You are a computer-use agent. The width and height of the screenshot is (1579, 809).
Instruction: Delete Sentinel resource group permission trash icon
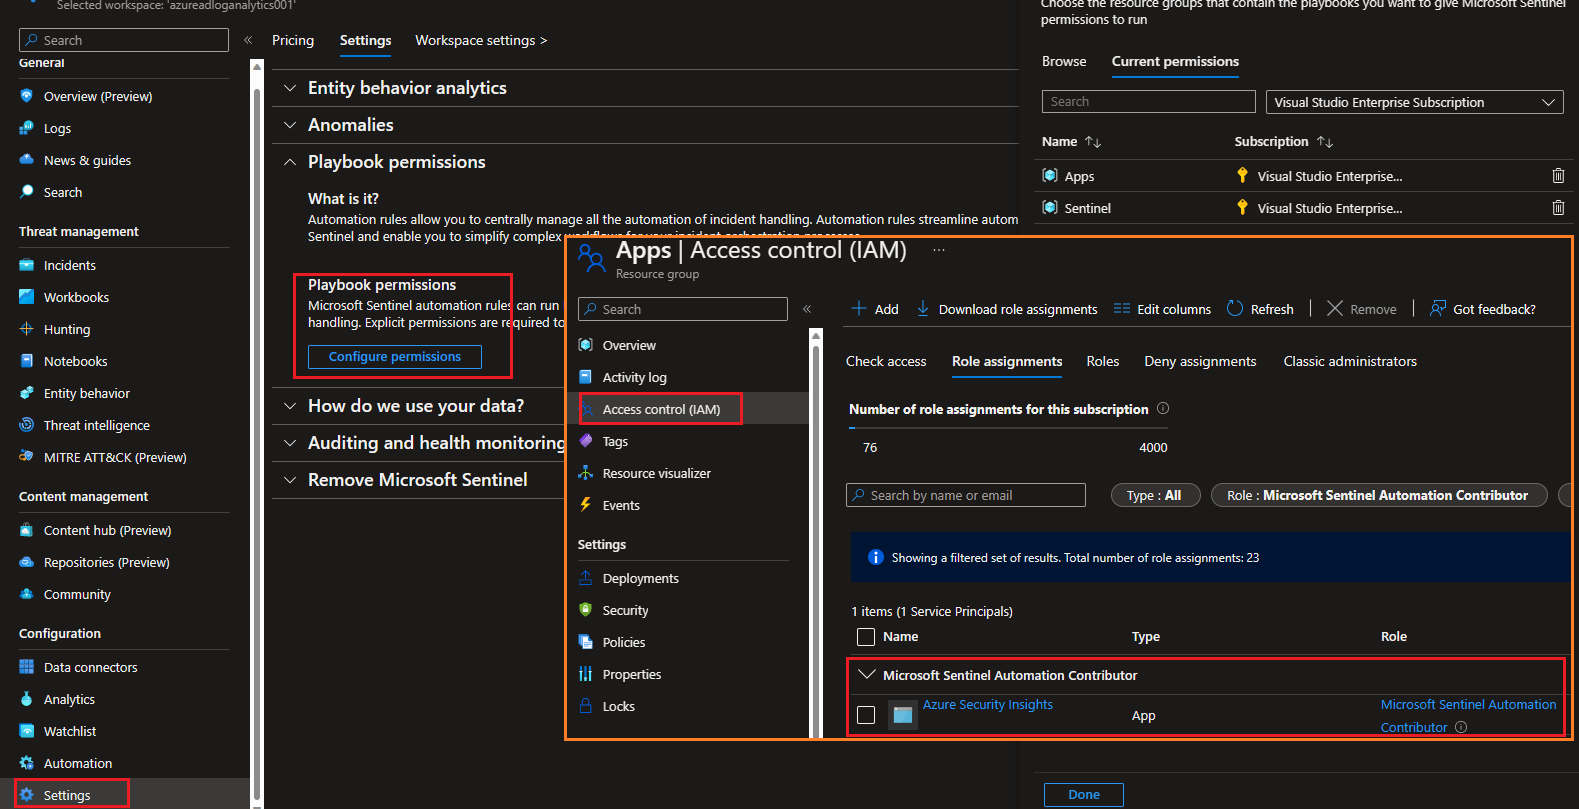point(1558,208)
